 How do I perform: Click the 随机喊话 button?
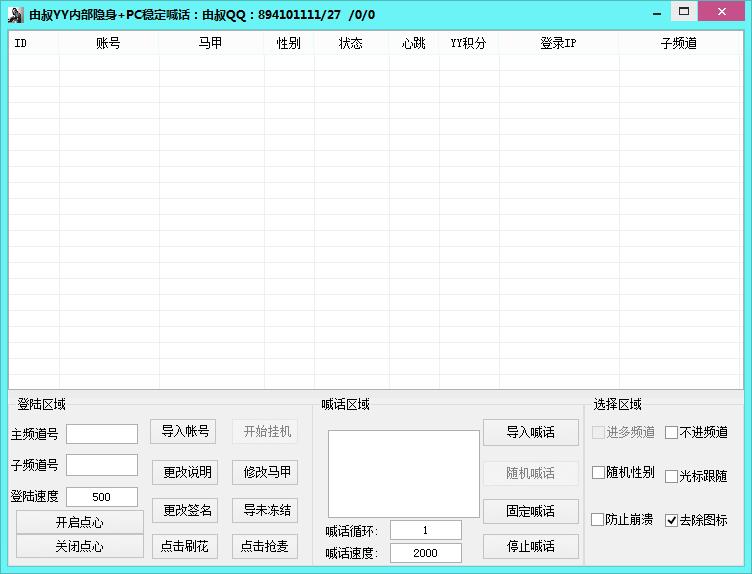(x=531, y=474)
